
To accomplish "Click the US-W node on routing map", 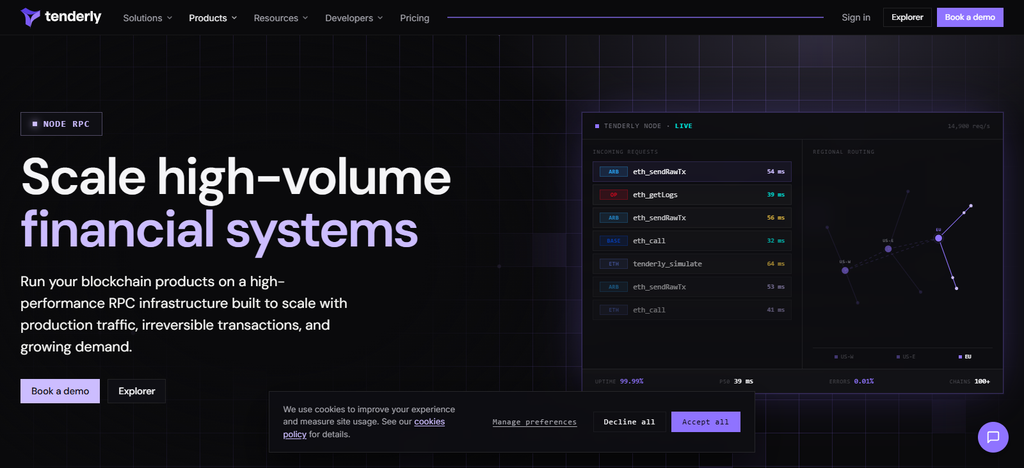I will click(845, 270).
